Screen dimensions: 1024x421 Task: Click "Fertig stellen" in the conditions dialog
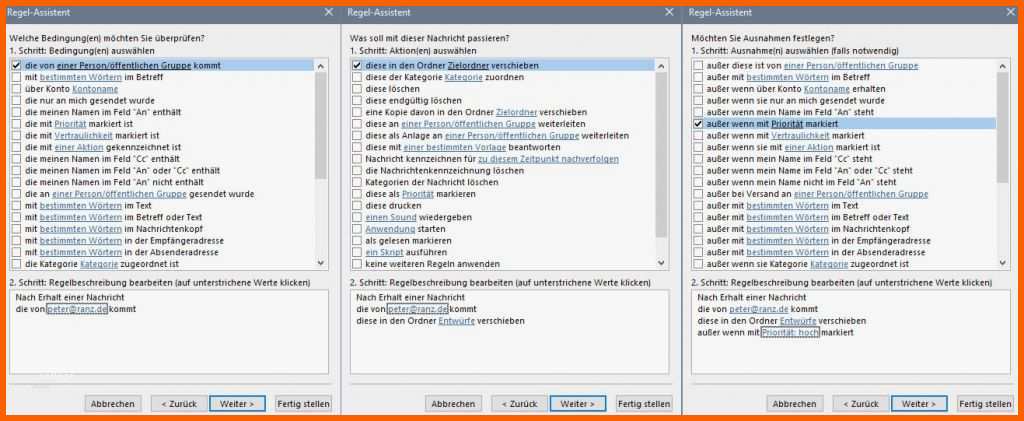(304, 403)
